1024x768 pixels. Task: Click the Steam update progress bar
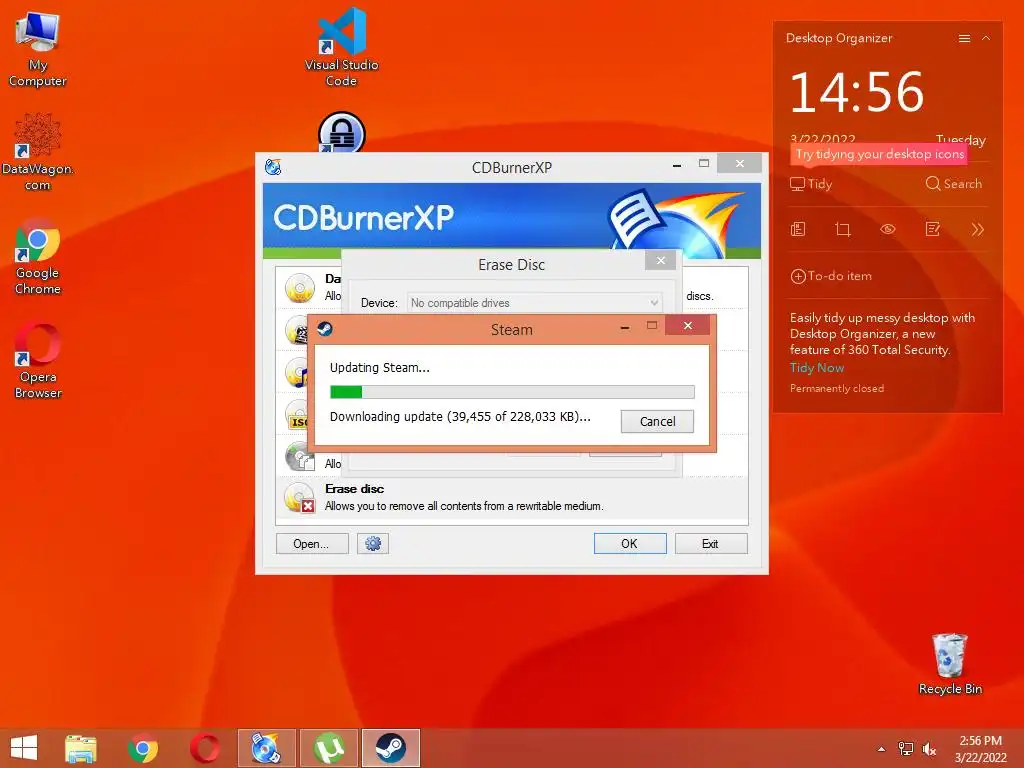tap(512, 392)
